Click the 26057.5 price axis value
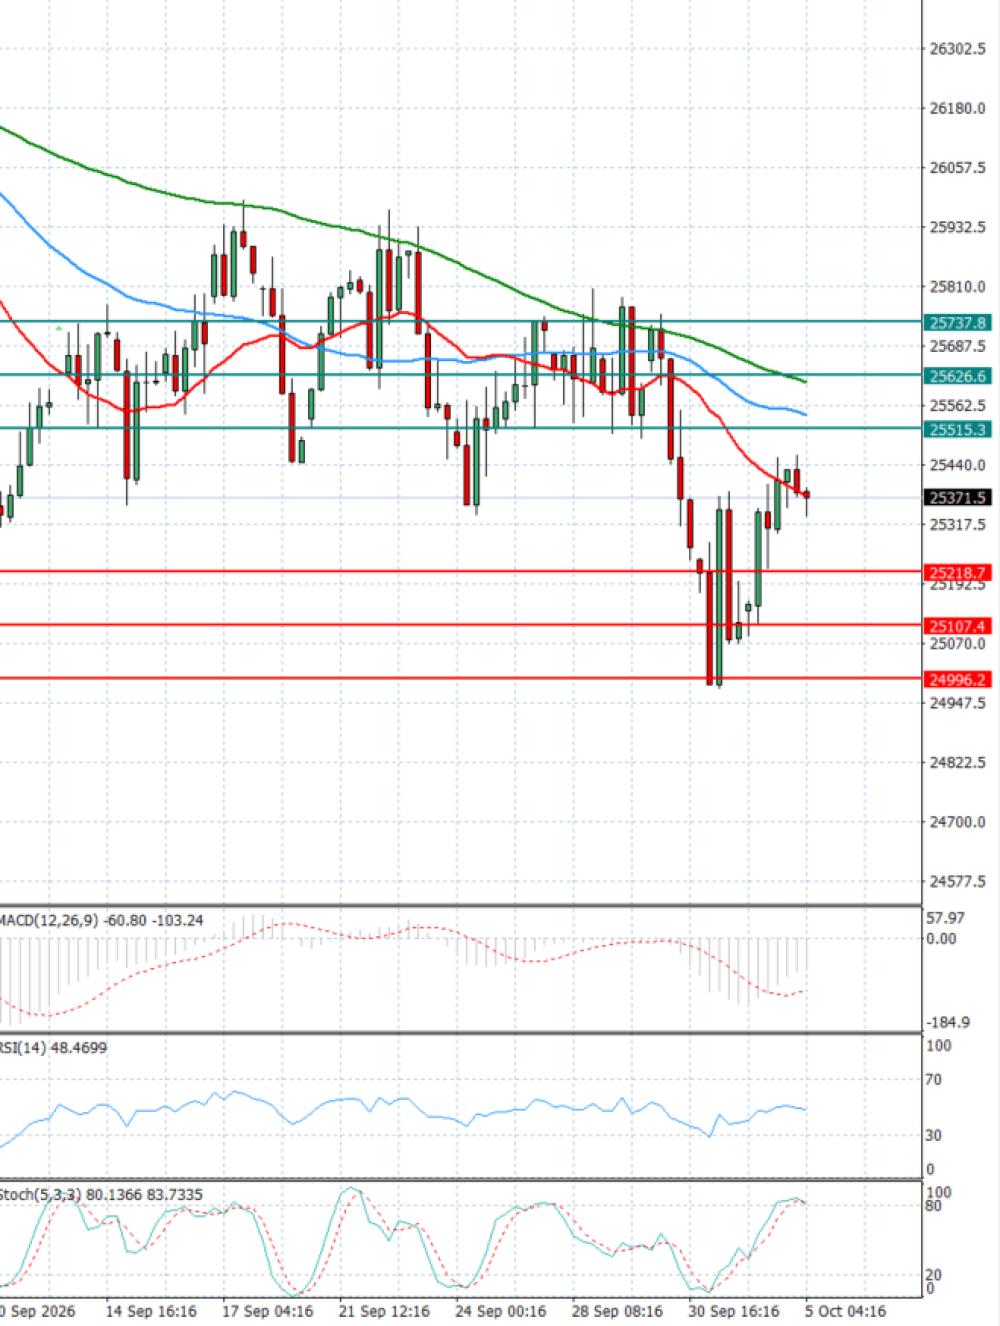Viewport: 1000px width, 1326px height. point(958,168)
